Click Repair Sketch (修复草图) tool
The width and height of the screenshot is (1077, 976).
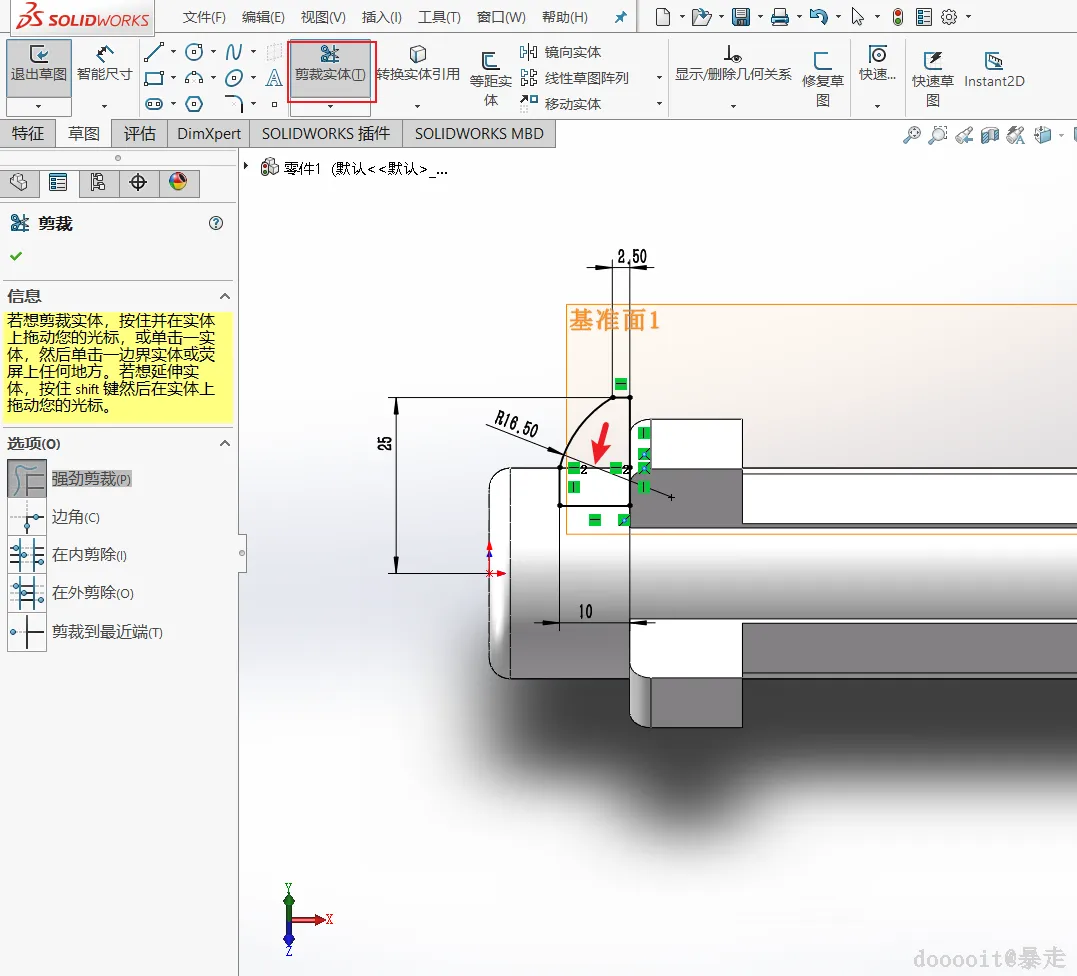click(x=822, y=79)
